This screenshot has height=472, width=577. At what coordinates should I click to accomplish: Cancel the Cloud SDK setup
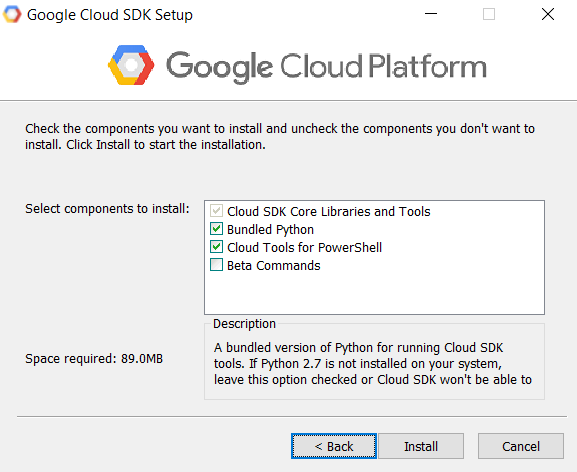click(521, 446)
